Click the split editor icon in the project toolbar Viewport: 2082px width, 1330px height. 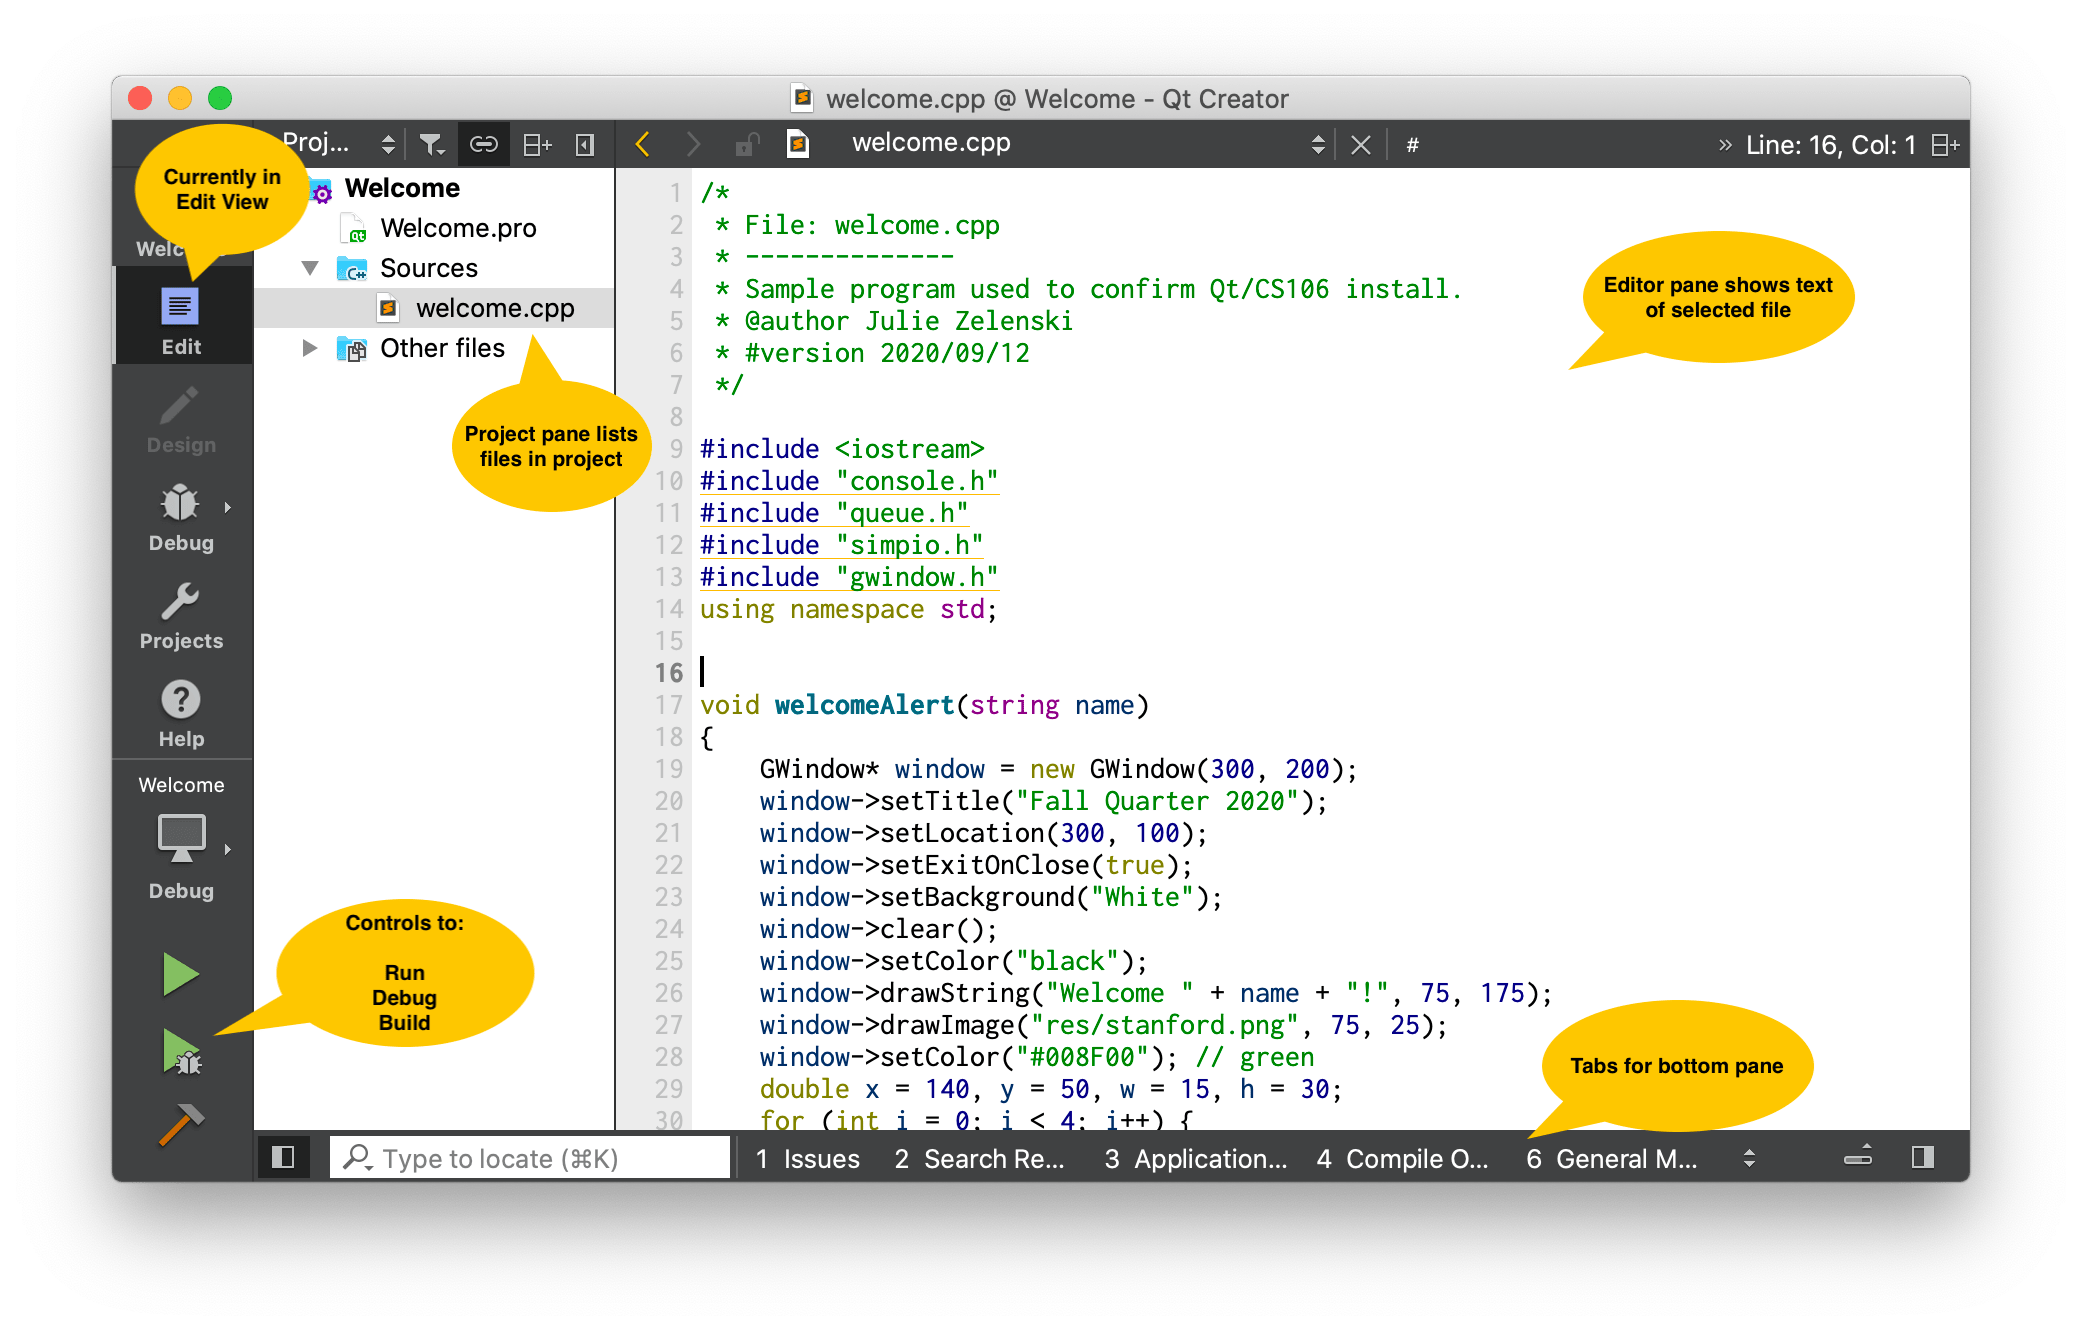[537, 143]
